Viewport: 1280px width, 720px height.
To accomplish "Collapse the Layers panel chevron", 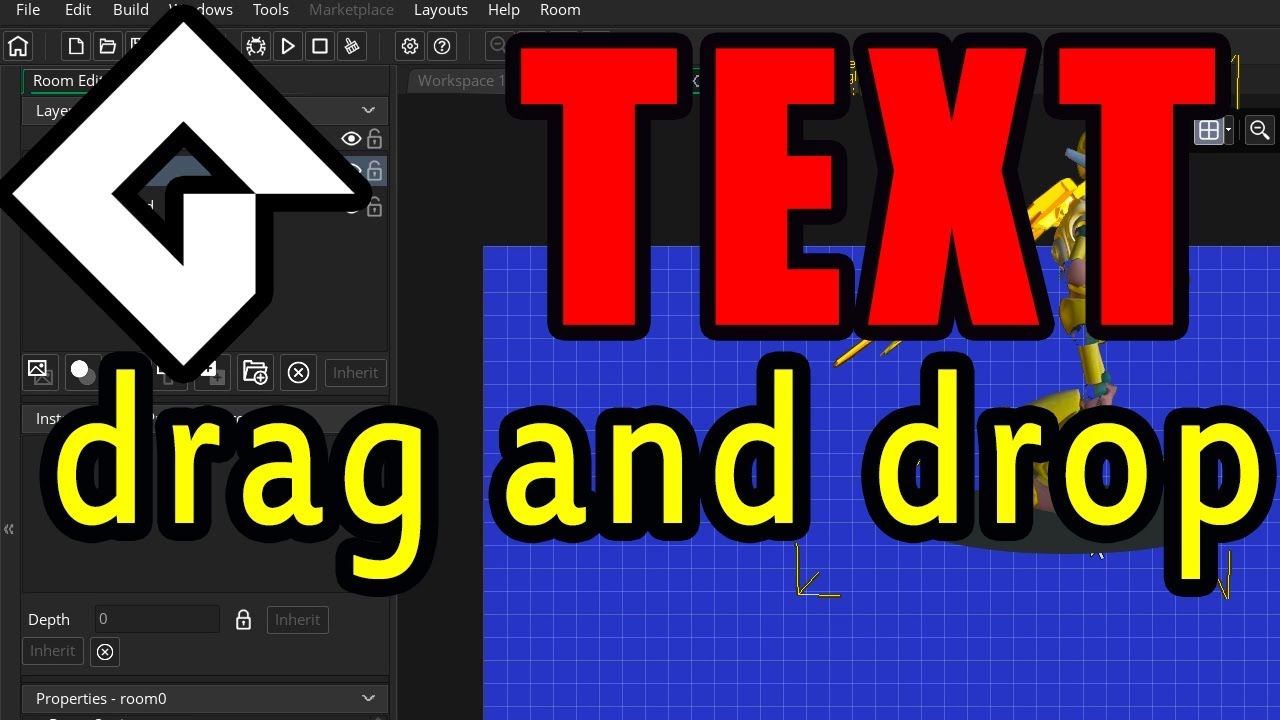I will 368,110.
